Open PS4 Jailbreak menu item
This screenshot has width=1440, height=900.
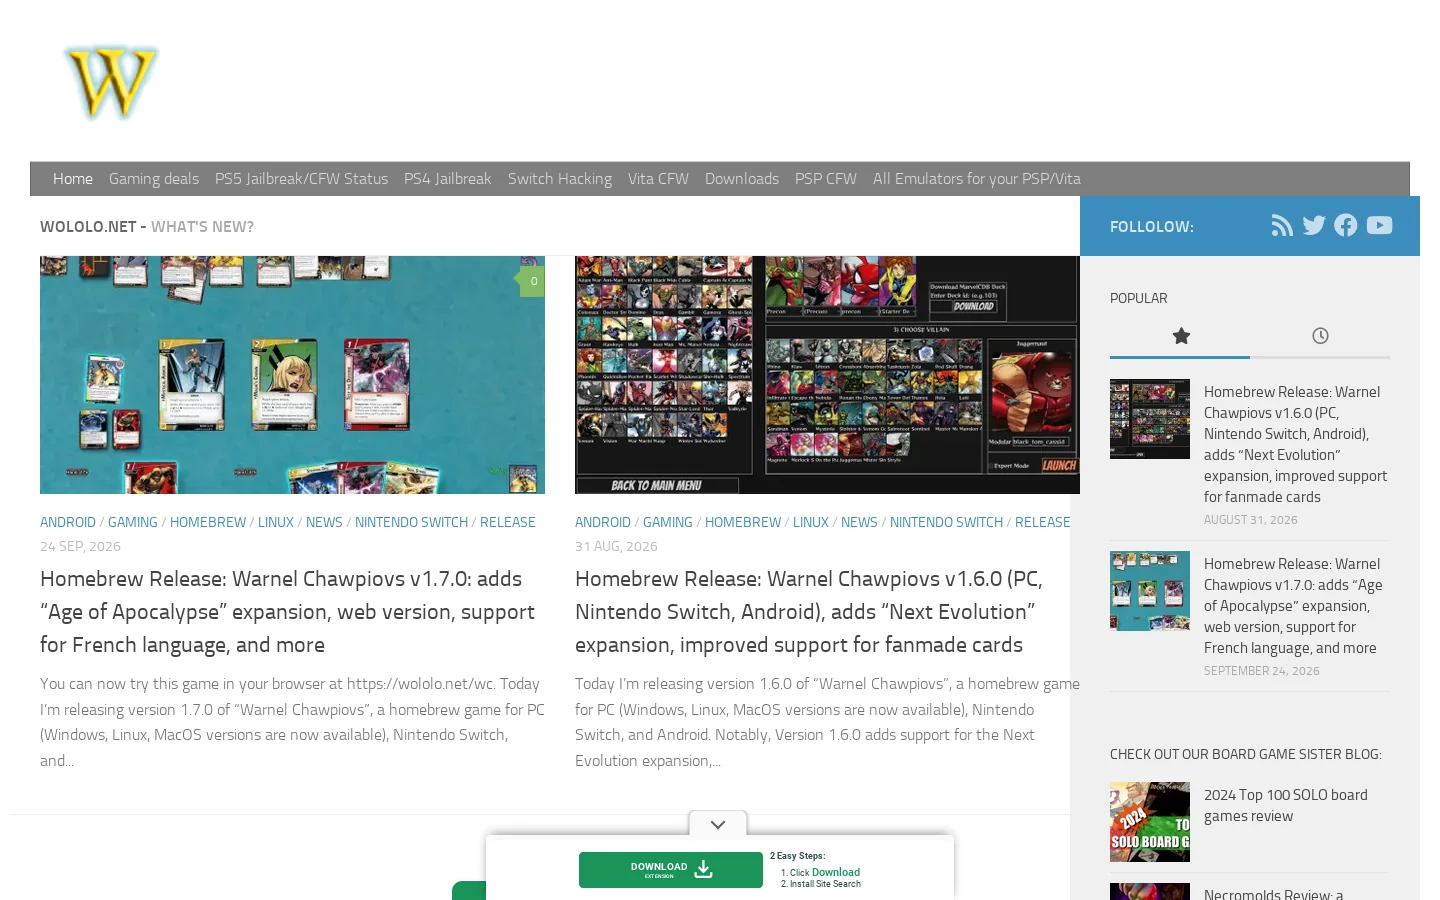[x=448, y=179]
